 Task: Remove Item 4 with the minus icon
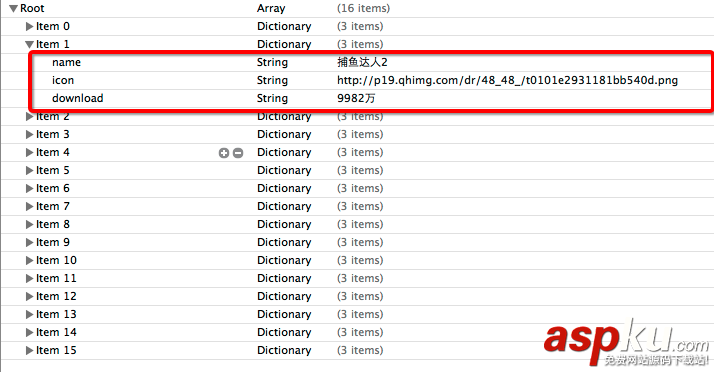click(238, 153)
